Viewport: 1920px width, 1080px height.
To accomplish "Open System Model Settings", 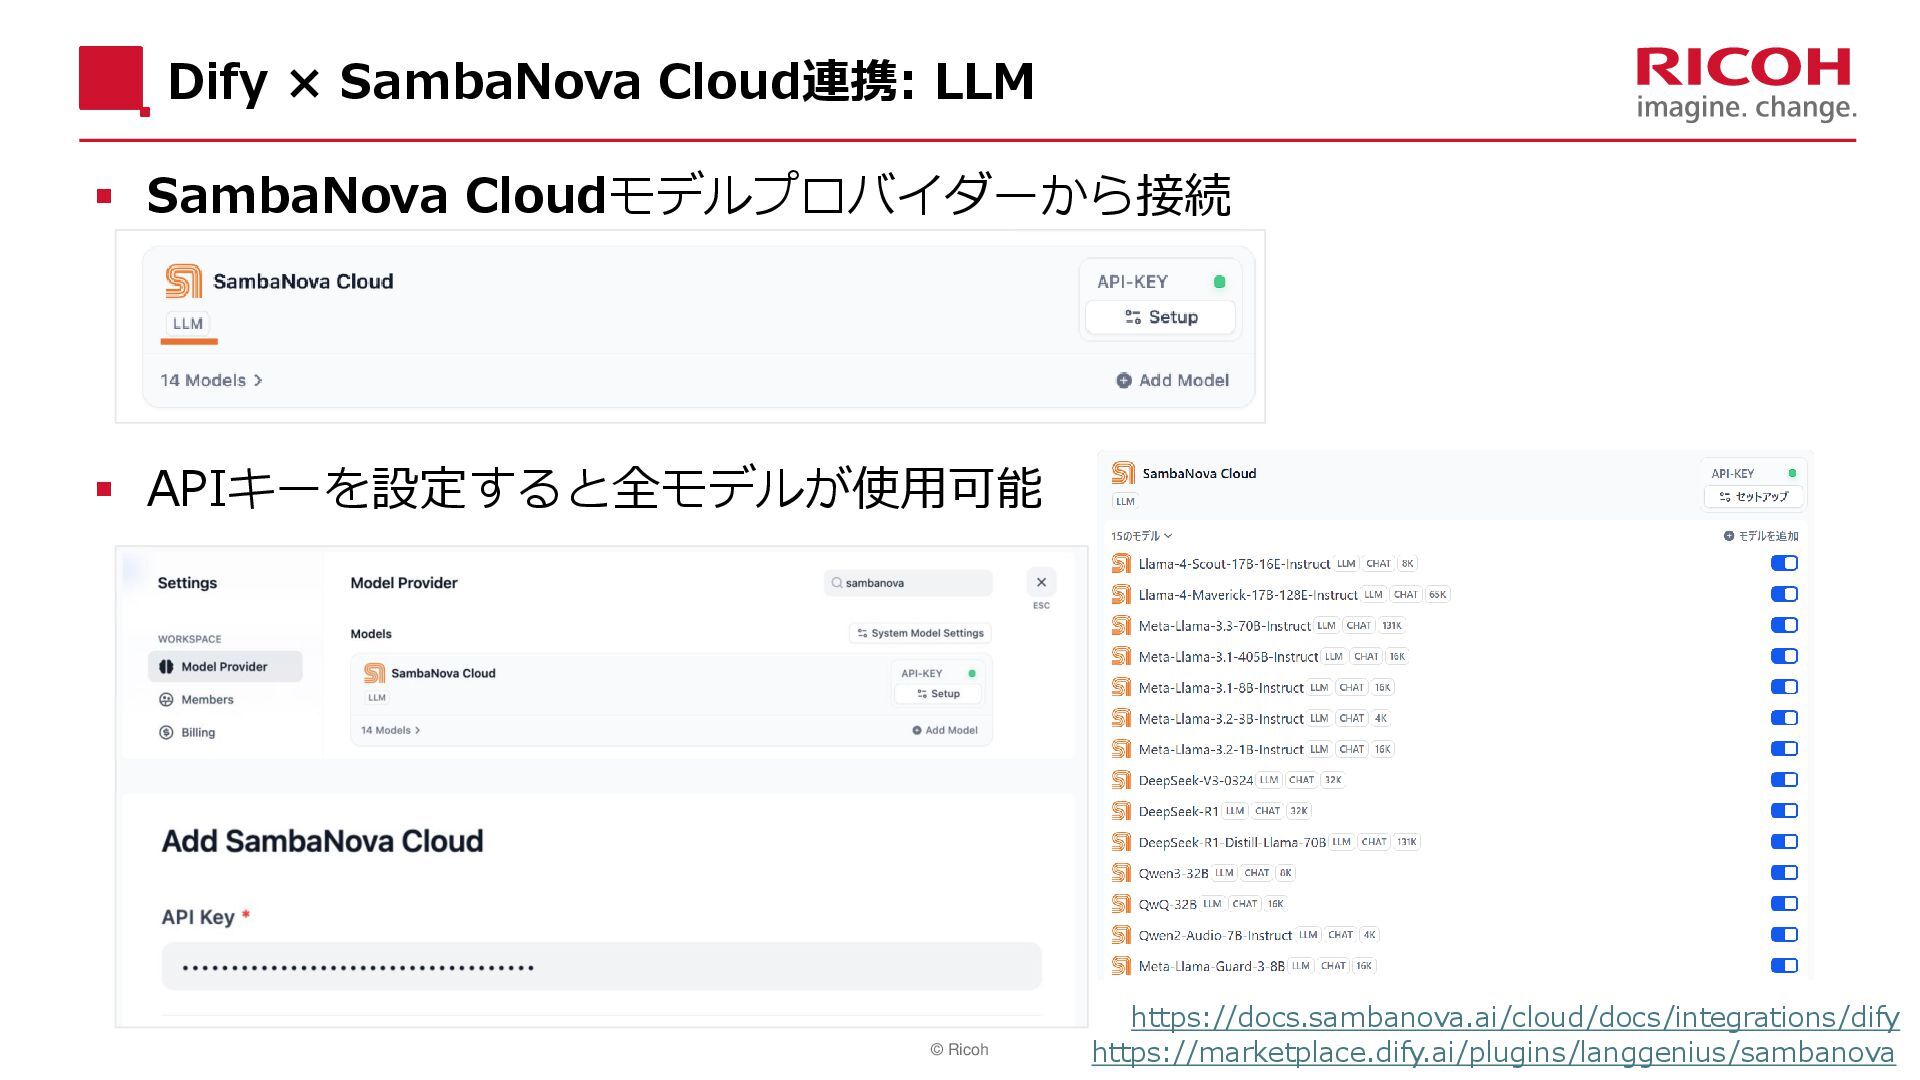I will point(921,633).
